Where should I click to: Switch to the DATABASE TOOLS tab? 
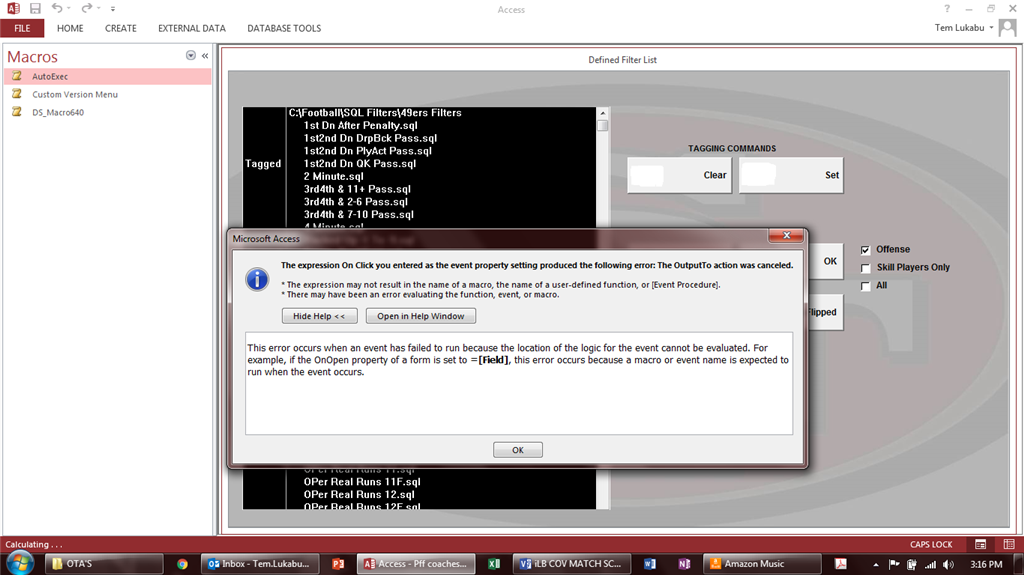click(284, 28)
